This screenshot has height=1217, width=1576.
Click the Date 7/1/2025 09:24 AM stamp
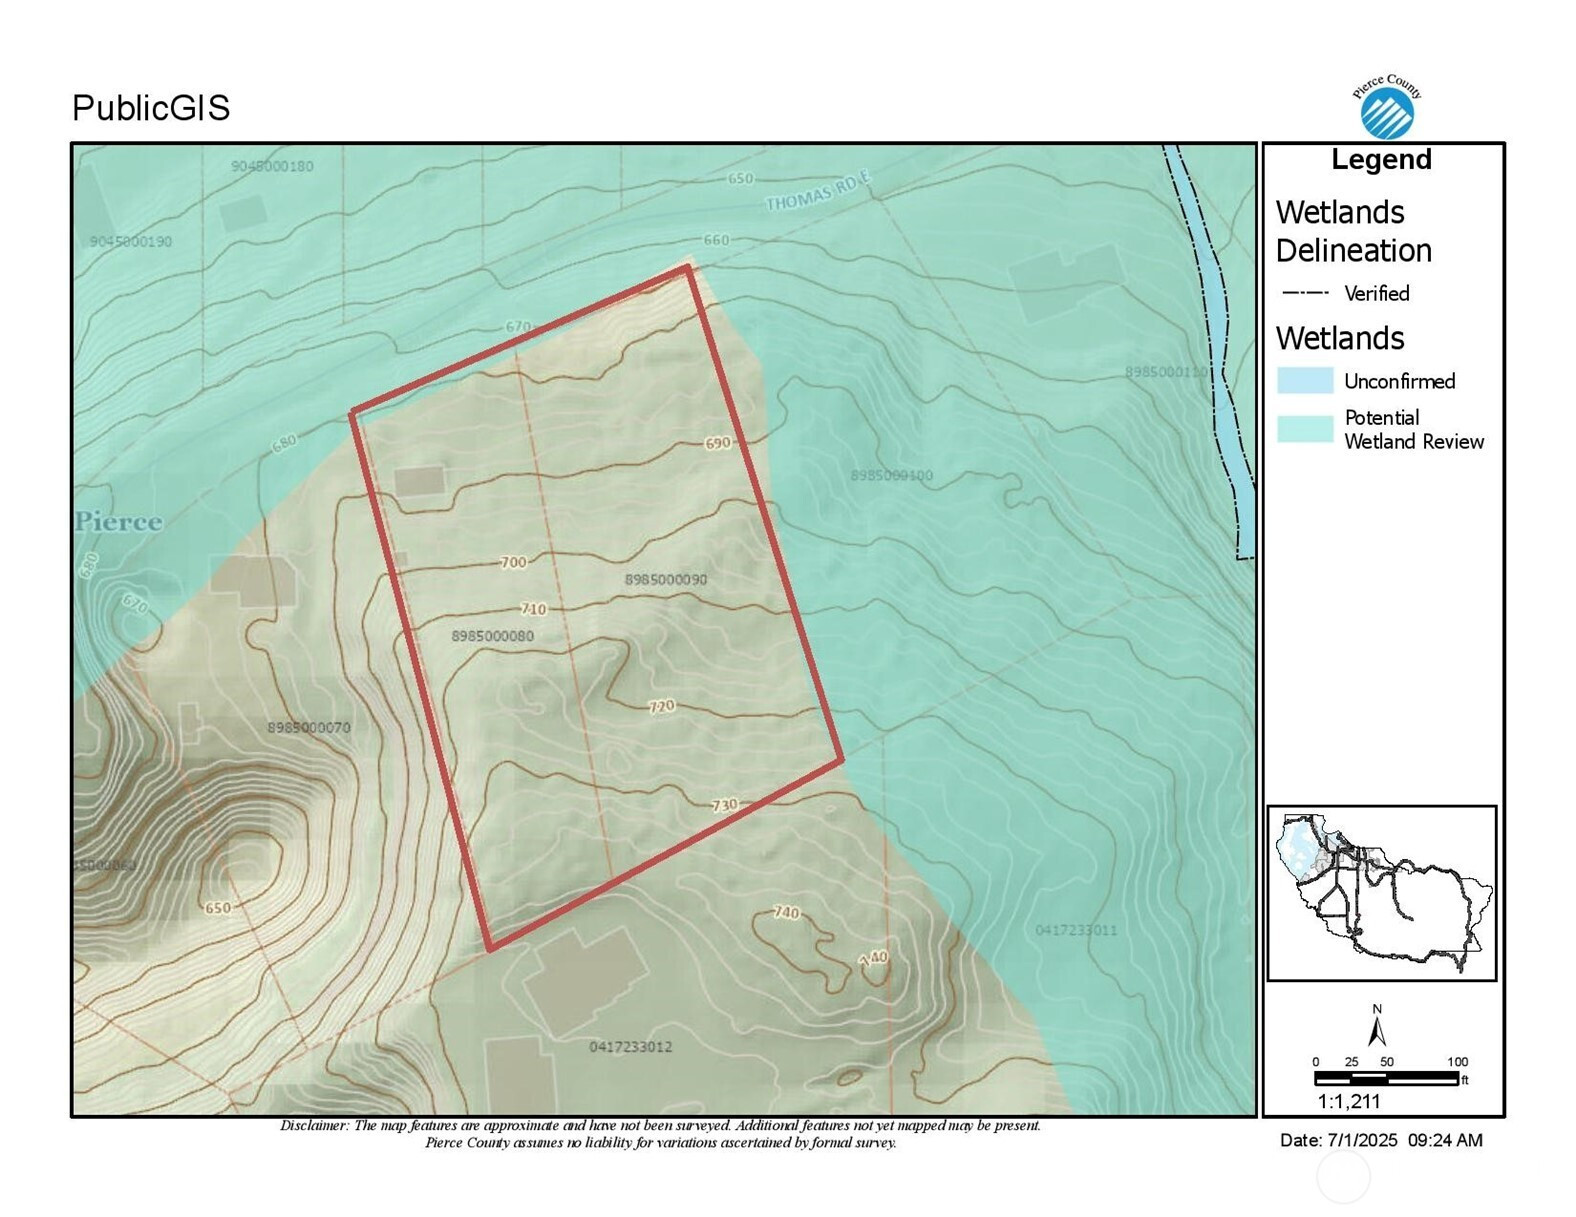click(1381, 1140)
